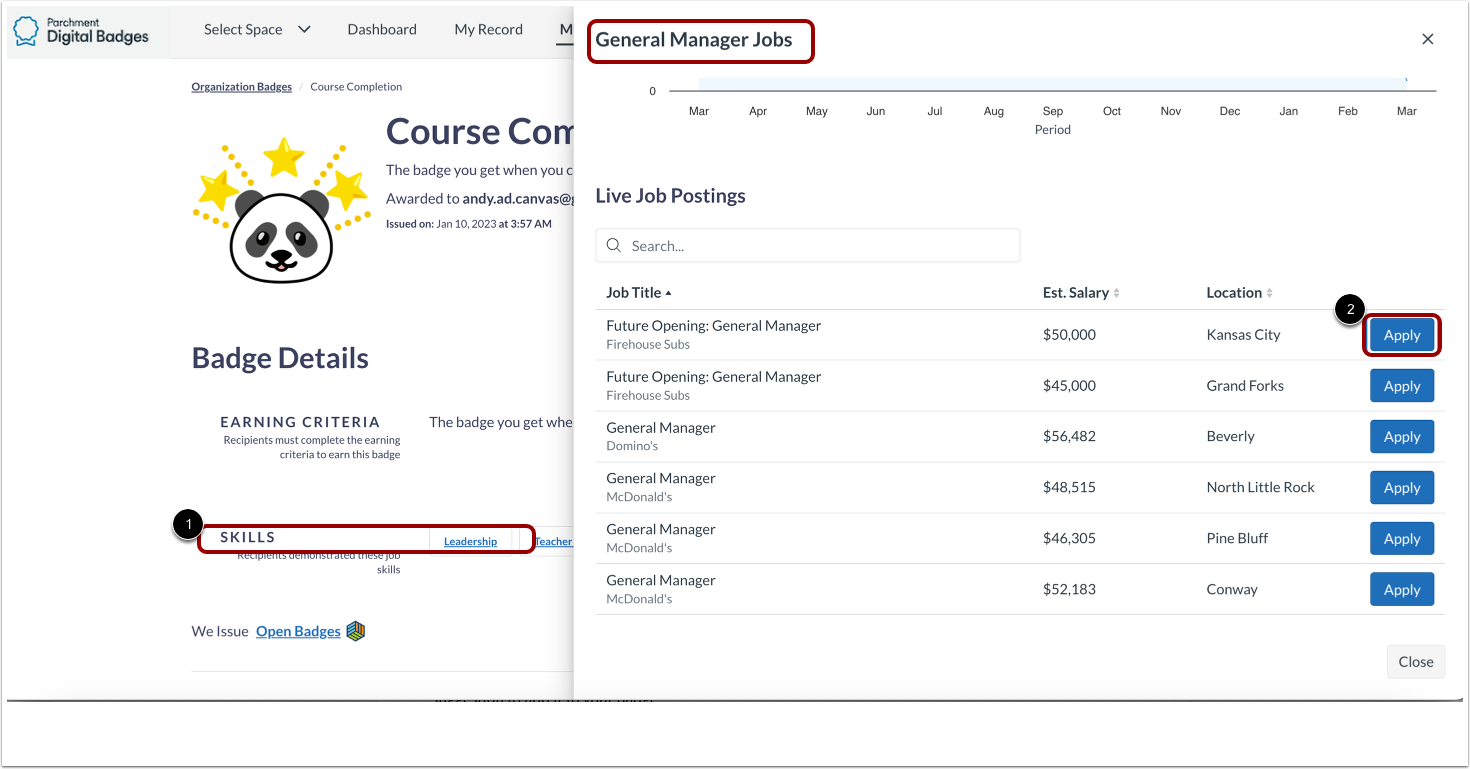The width and height of the screenshot is (1470, 769).
Task: Follow the Open Badges link
Action: [x=298, y=631]
